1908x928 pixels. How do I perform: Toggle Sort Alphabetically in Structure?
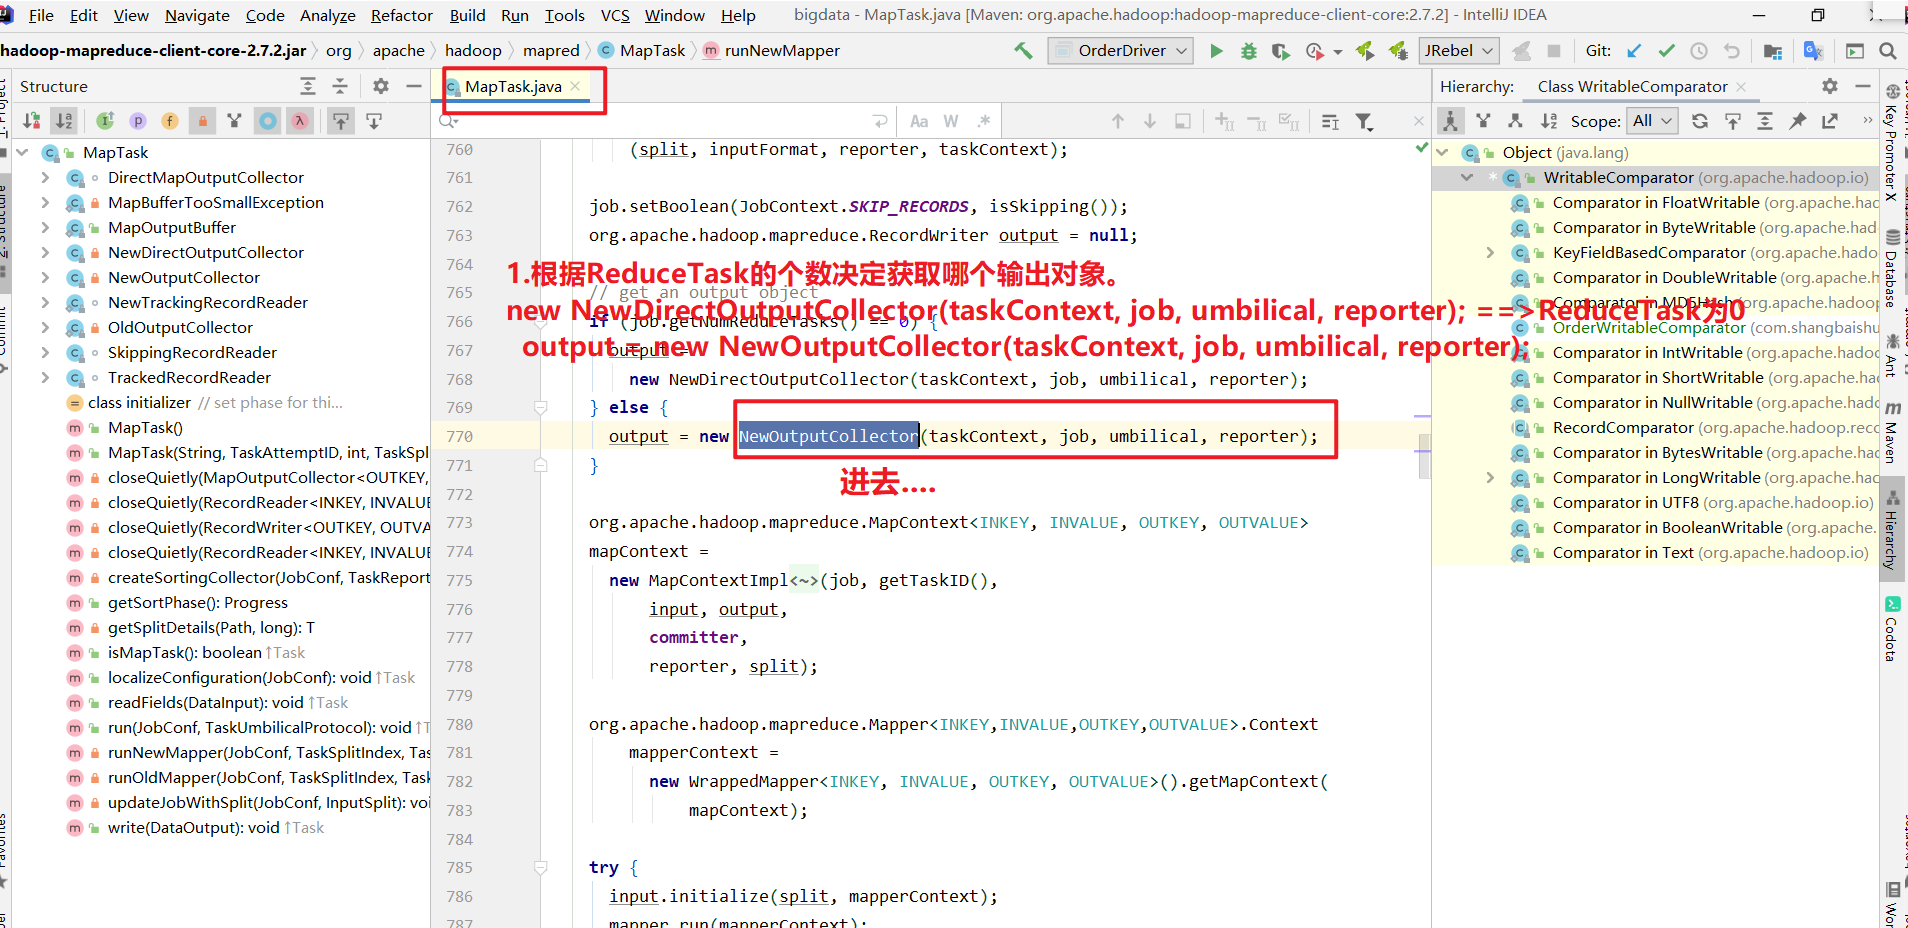[64, 121]
